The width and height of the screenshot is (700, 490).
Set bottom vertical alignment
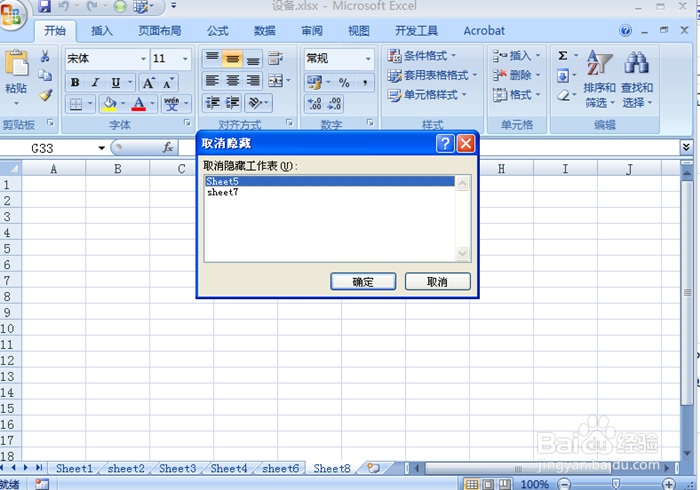(x=253, y=58)
